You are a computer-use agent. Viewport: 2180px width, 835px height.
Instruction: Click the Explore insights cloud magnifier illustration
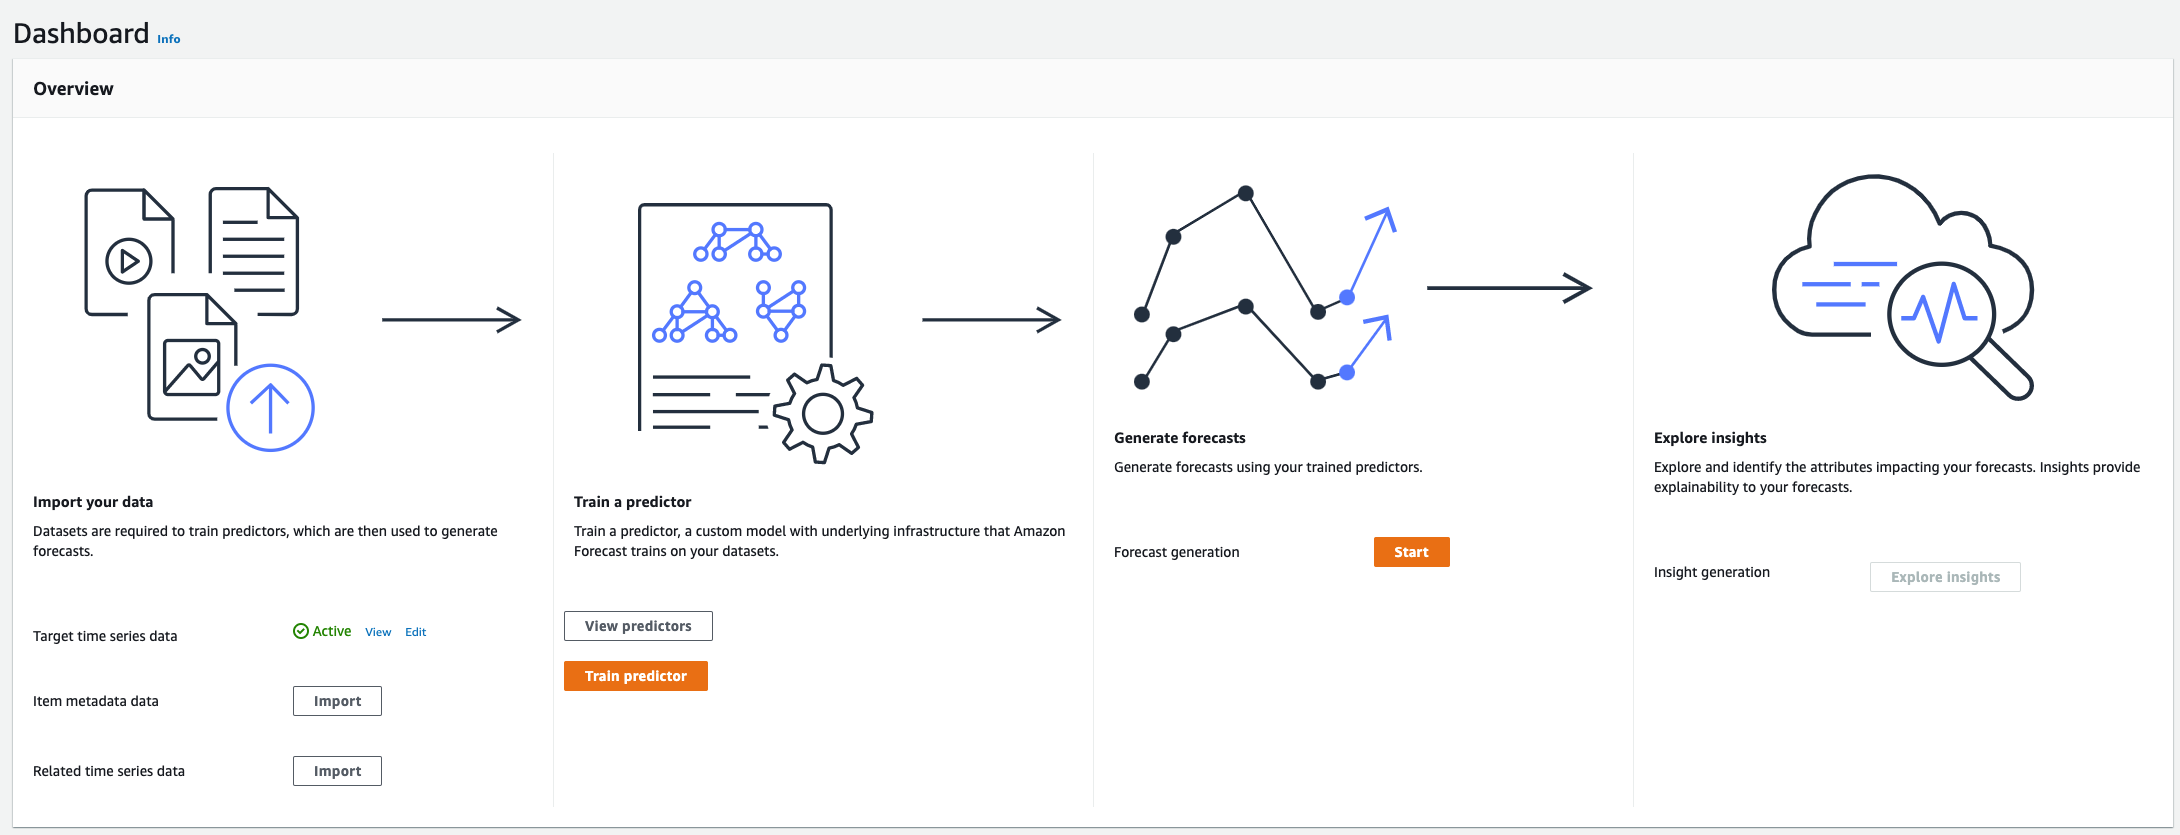(1903, 287)
